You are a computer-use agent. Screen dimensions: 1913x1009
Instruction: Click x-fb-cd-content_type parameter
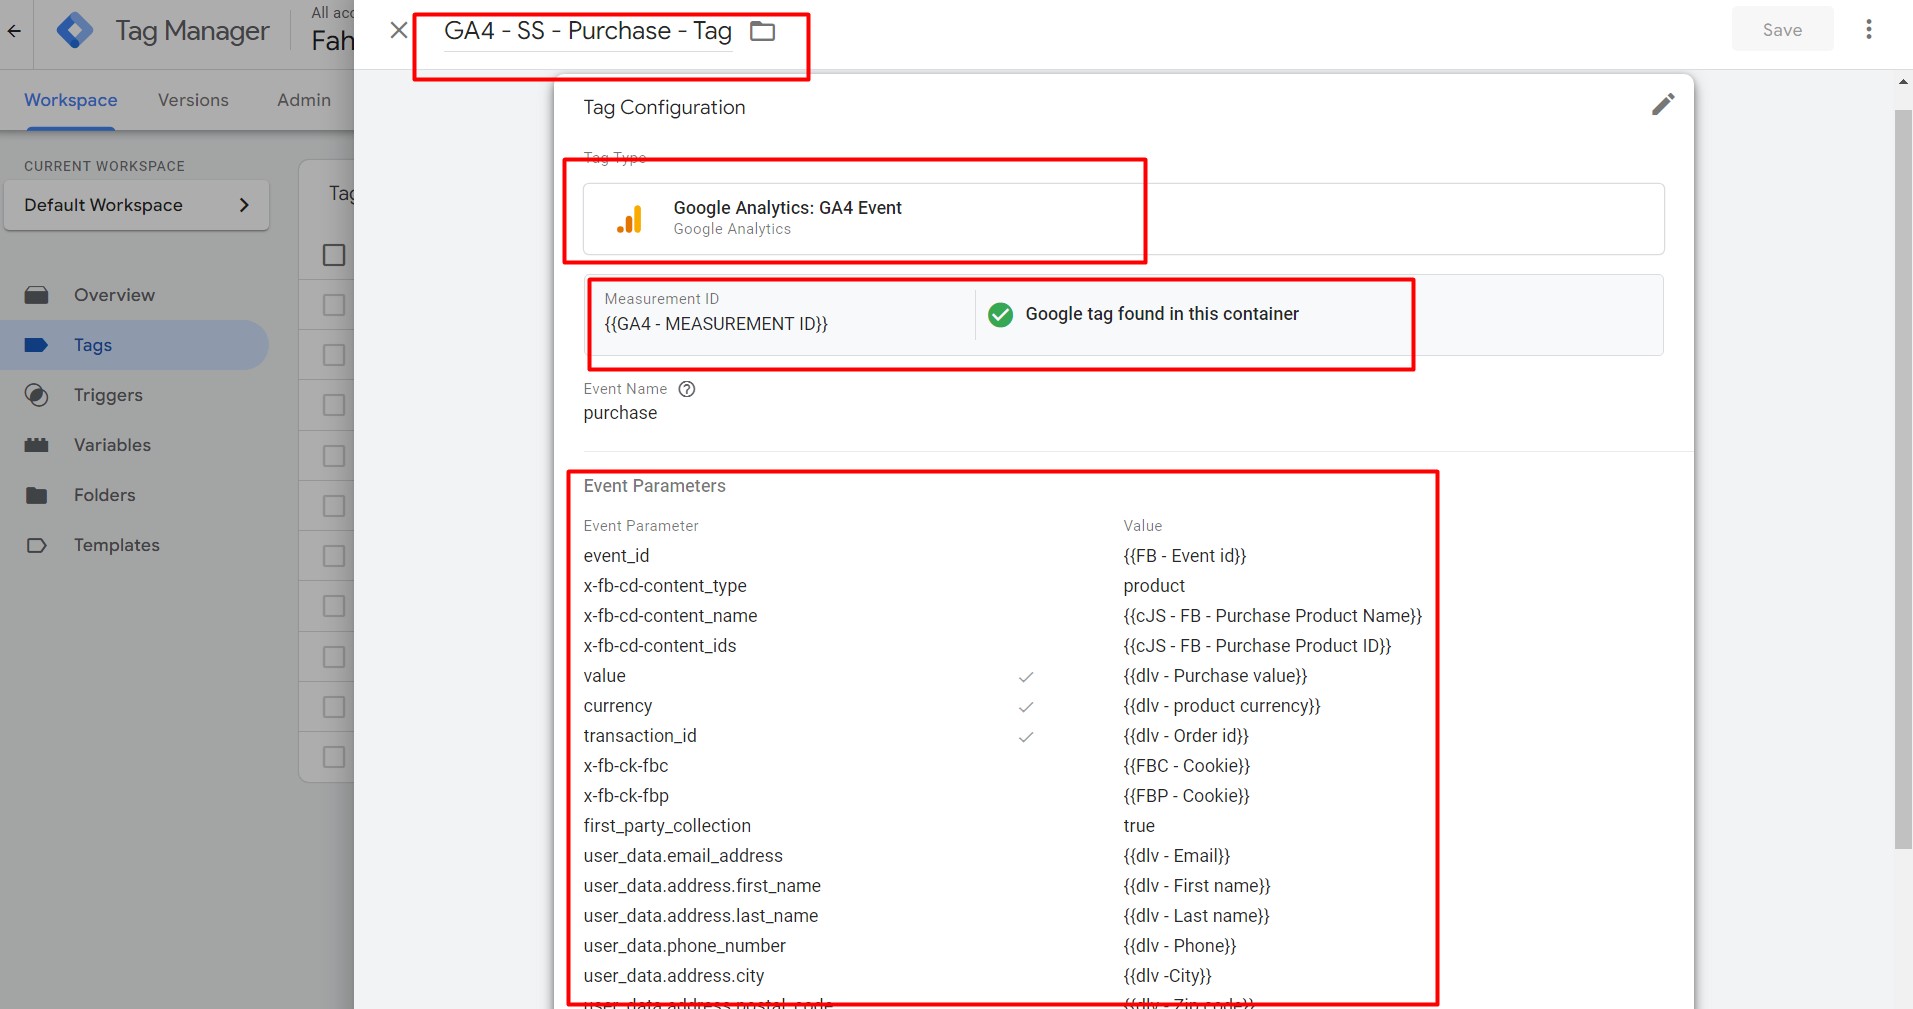665,586
